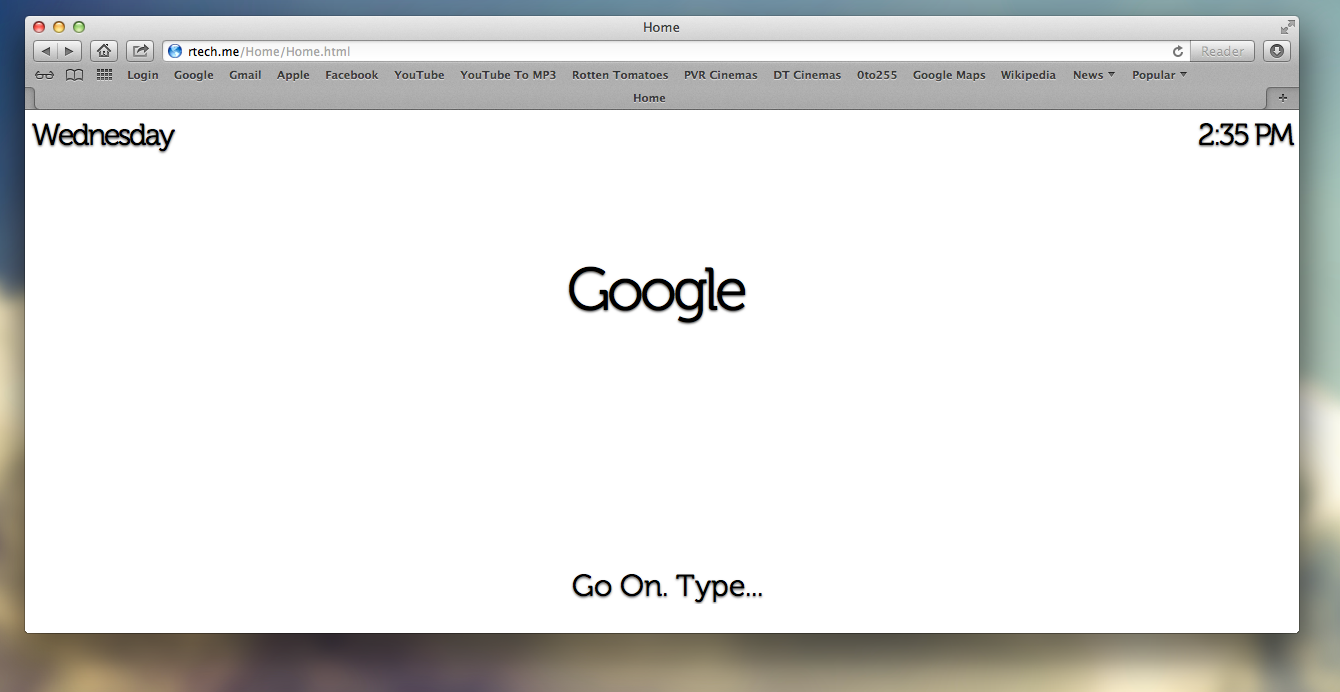The image size is (1340, 692).
Task: Activate the Reader button
Action: coord(1222,51)
